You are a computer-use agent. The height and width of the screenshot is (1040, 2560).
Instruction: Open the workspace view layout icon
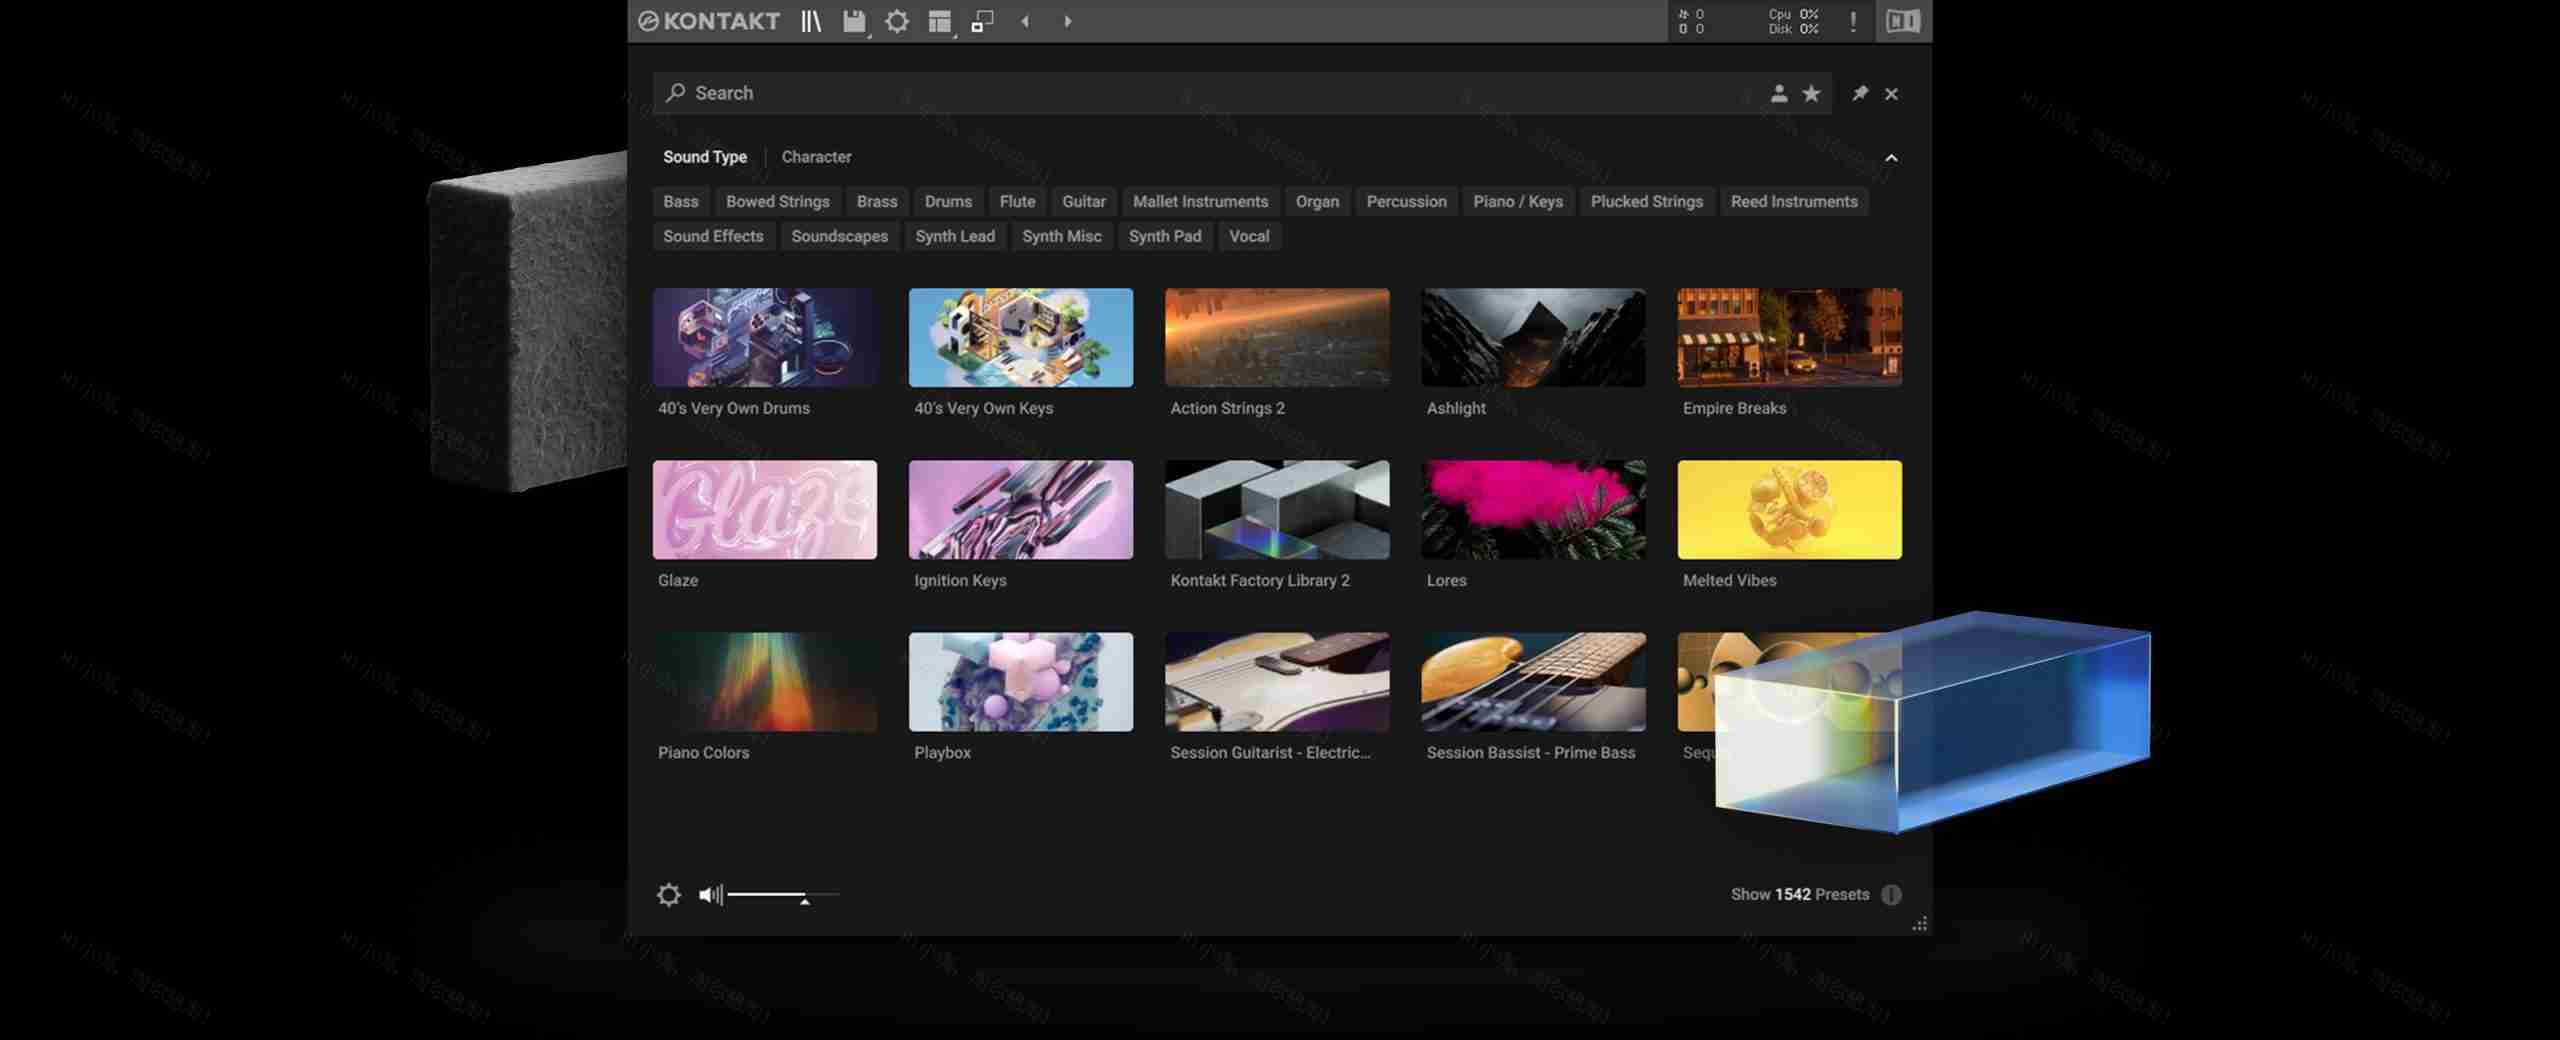pyautogui.click(x=940, y=21)
